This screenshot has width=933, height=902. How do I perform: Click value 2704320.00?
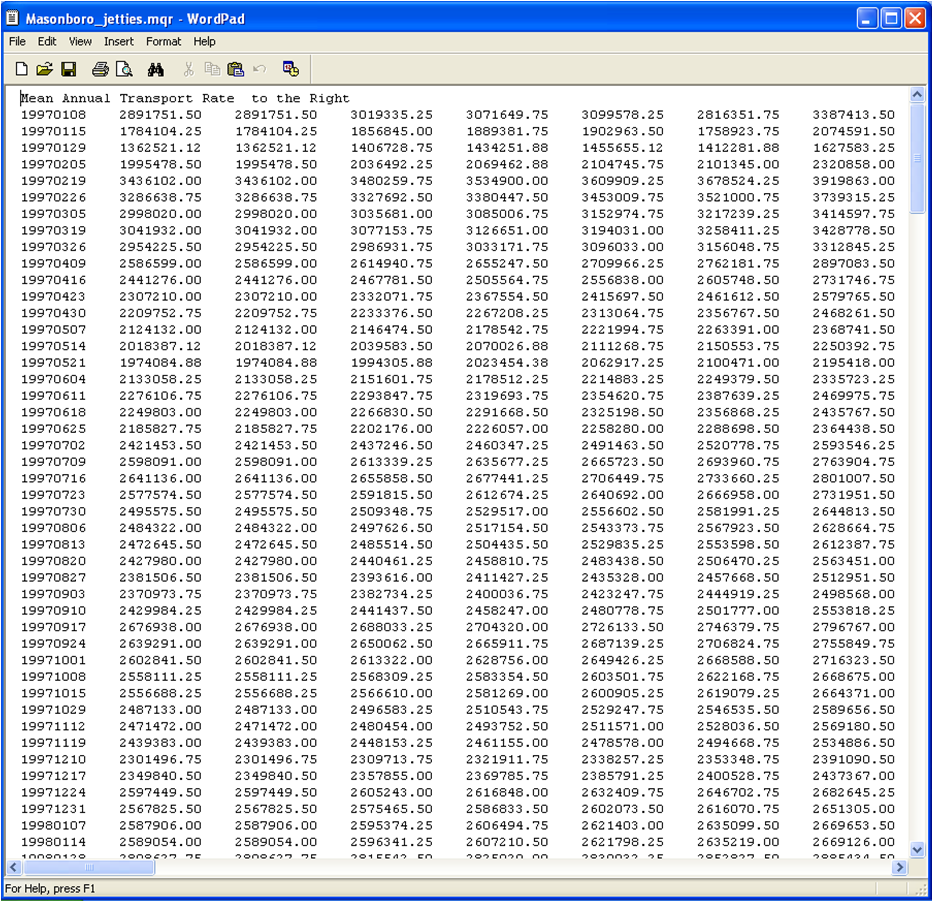point(507,627)
